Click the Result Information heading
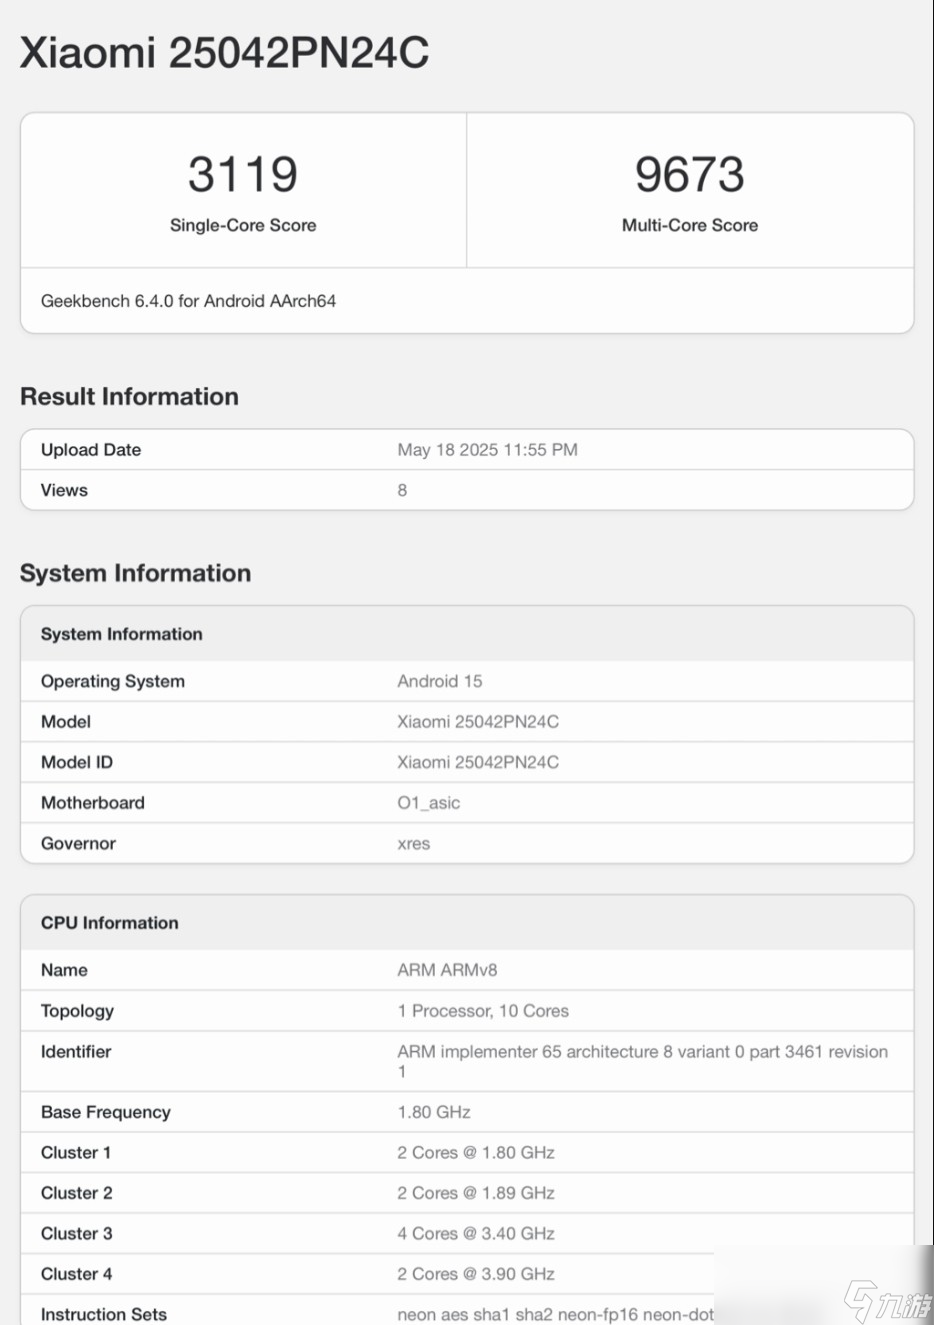The width and height of the screenshot is (934, 1325). 129,397
